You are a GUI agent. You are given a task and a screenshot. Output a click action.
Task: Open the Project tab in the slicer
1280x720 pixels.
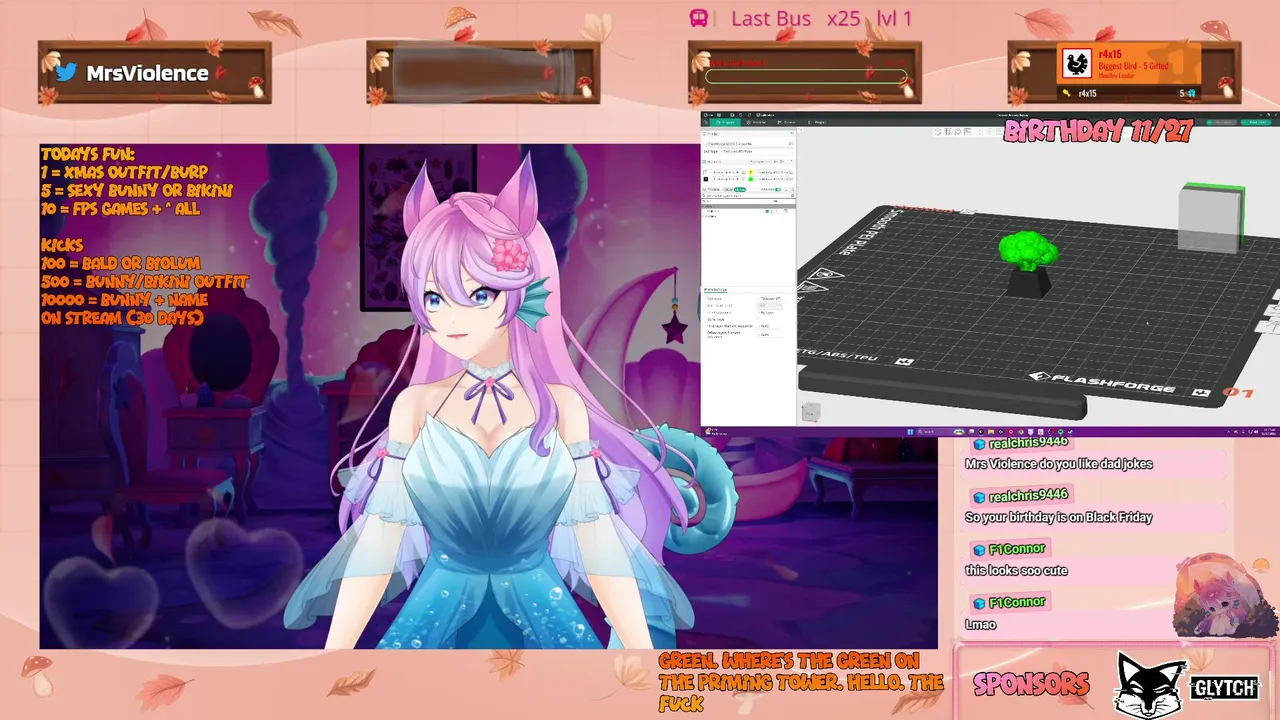tap(816, 123)
